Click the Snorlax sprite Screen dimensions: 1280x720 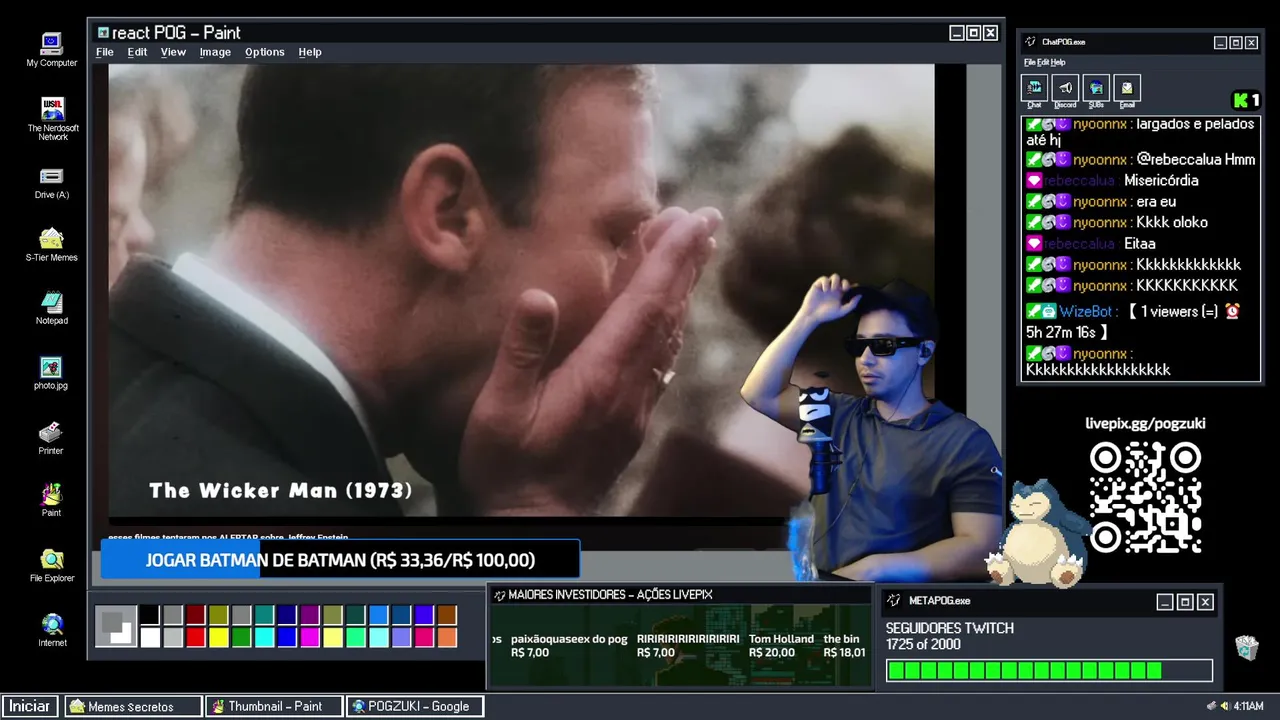click(x=1035, y=532)
